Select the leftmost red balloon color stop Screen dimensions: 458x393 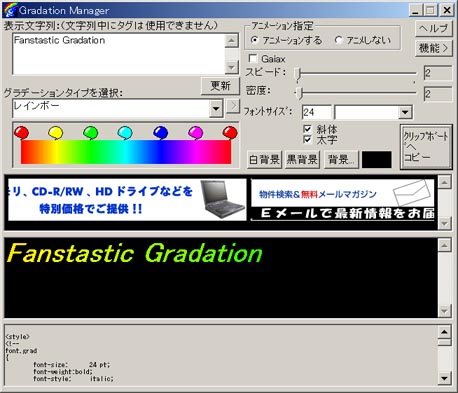pos(21,133)
